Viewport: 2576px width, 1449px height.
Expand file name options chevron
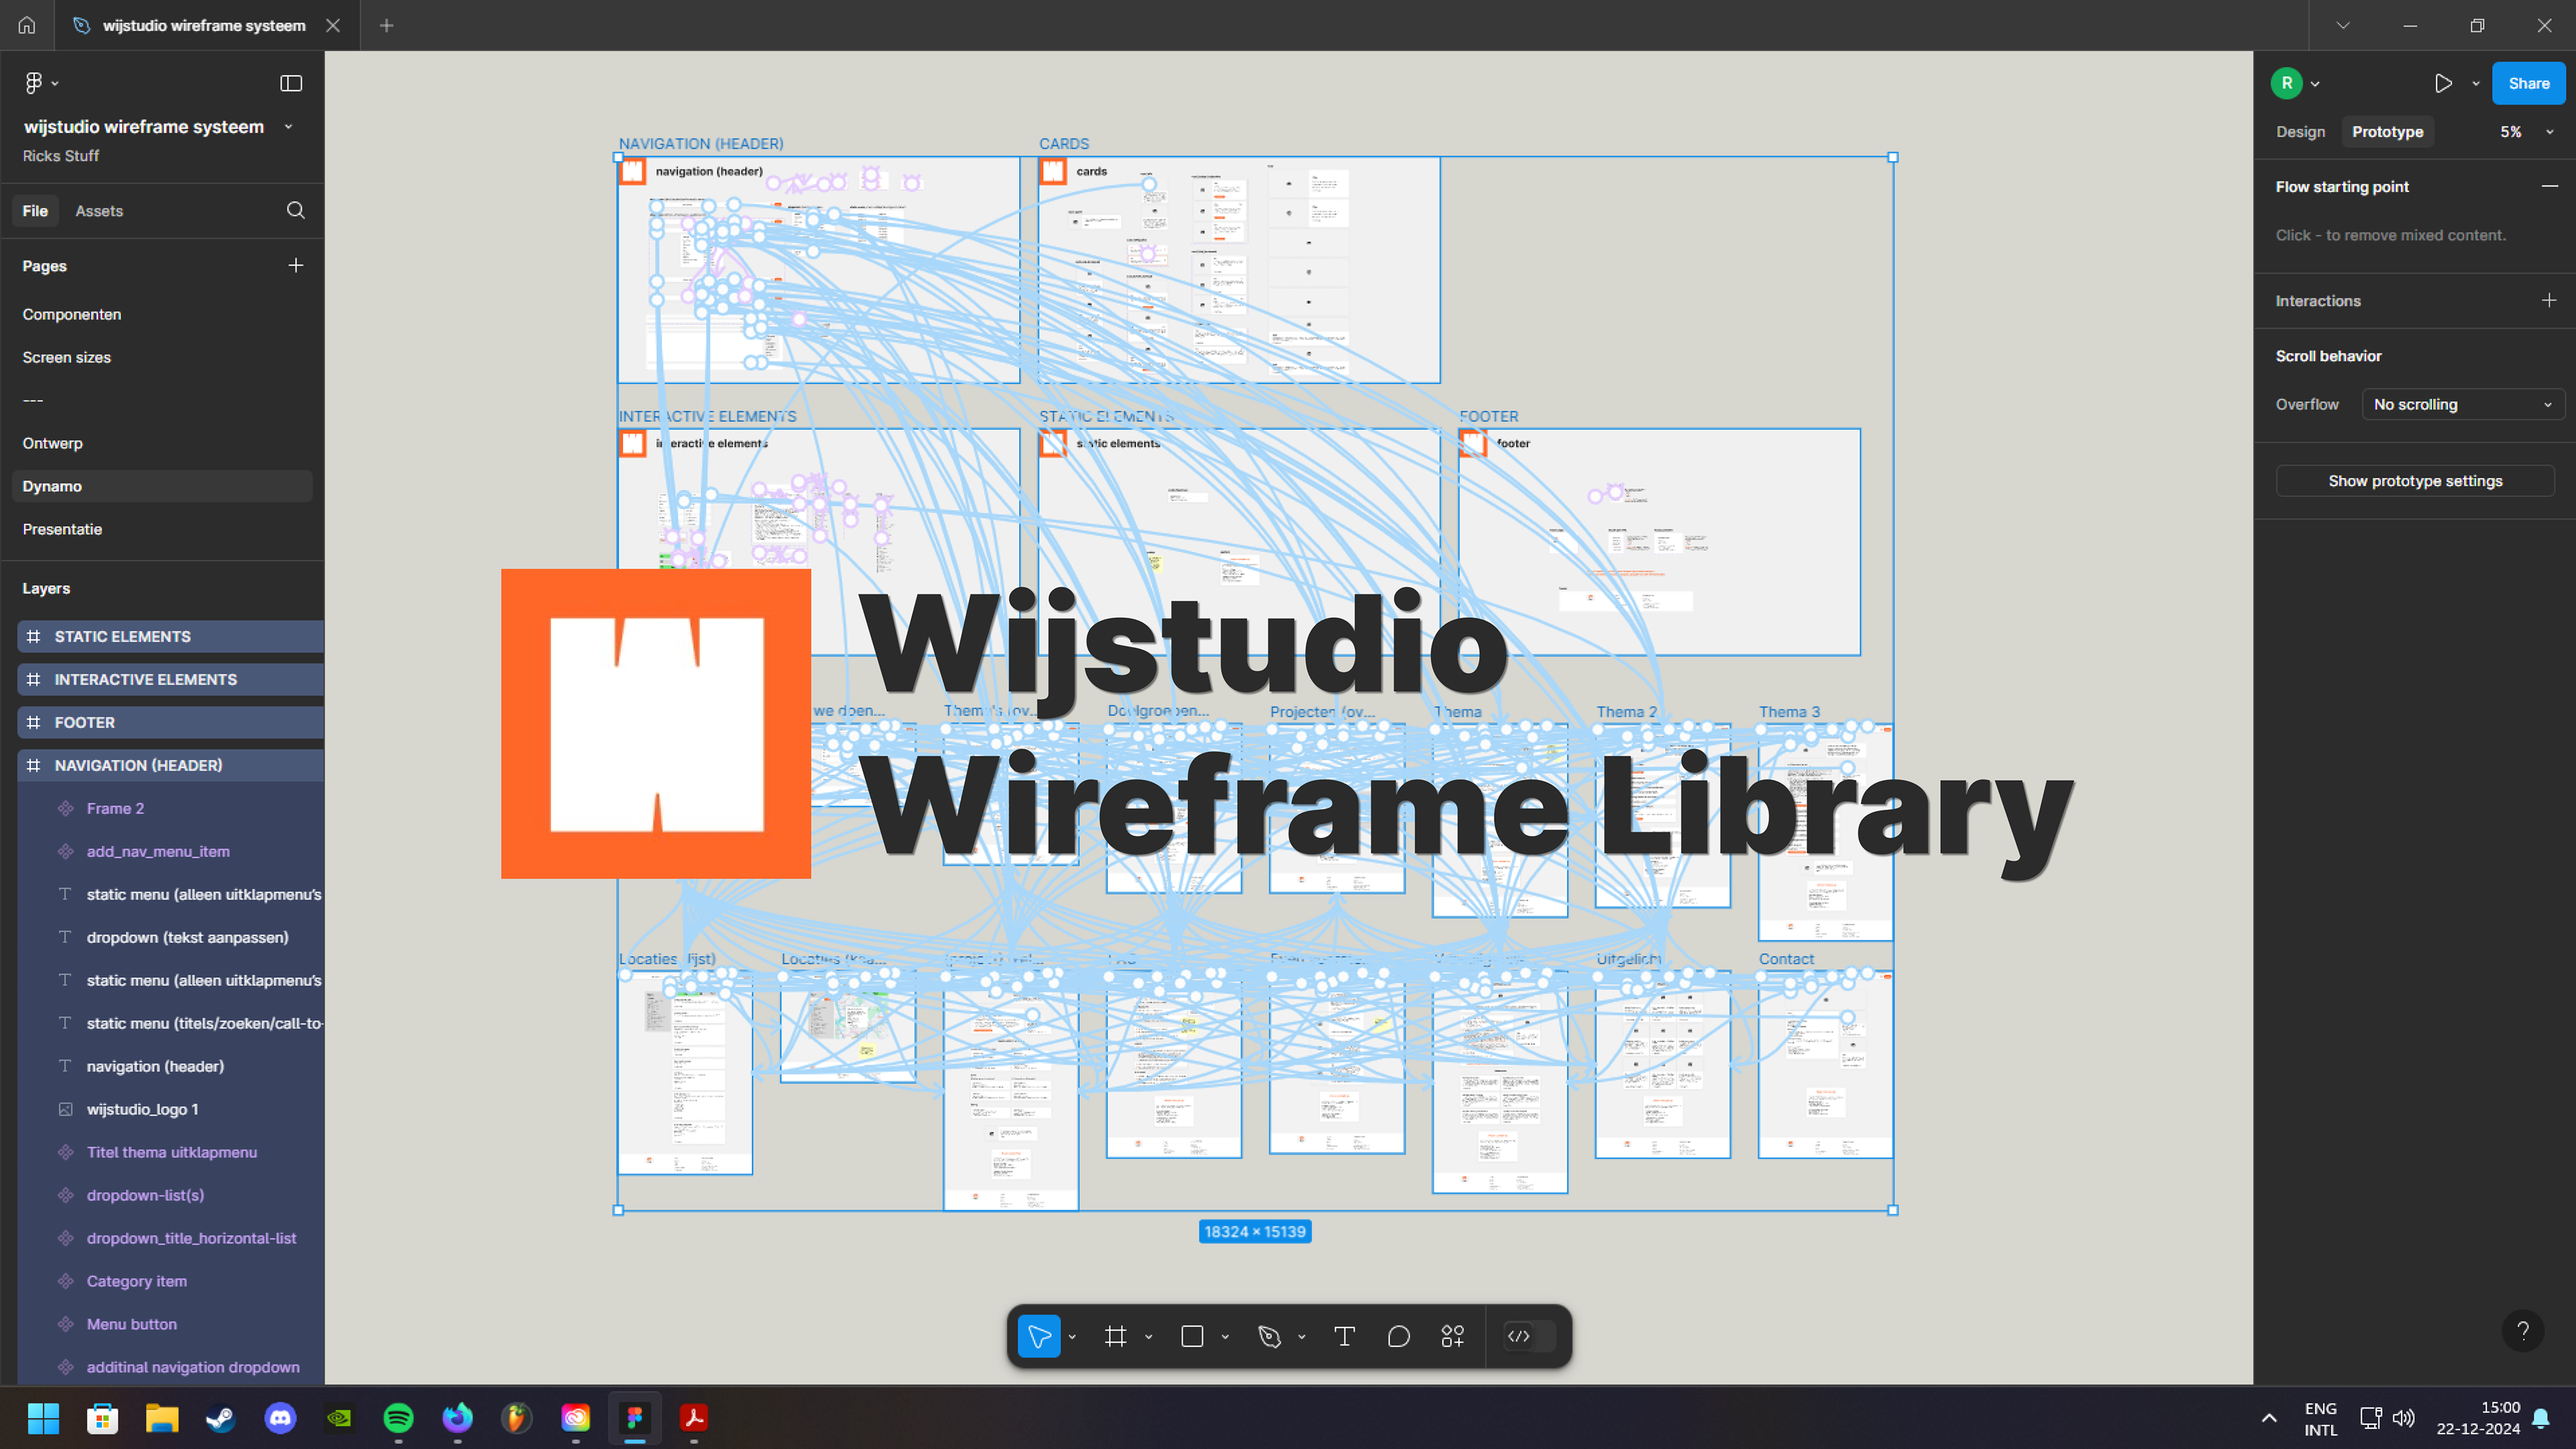[288, 127]
